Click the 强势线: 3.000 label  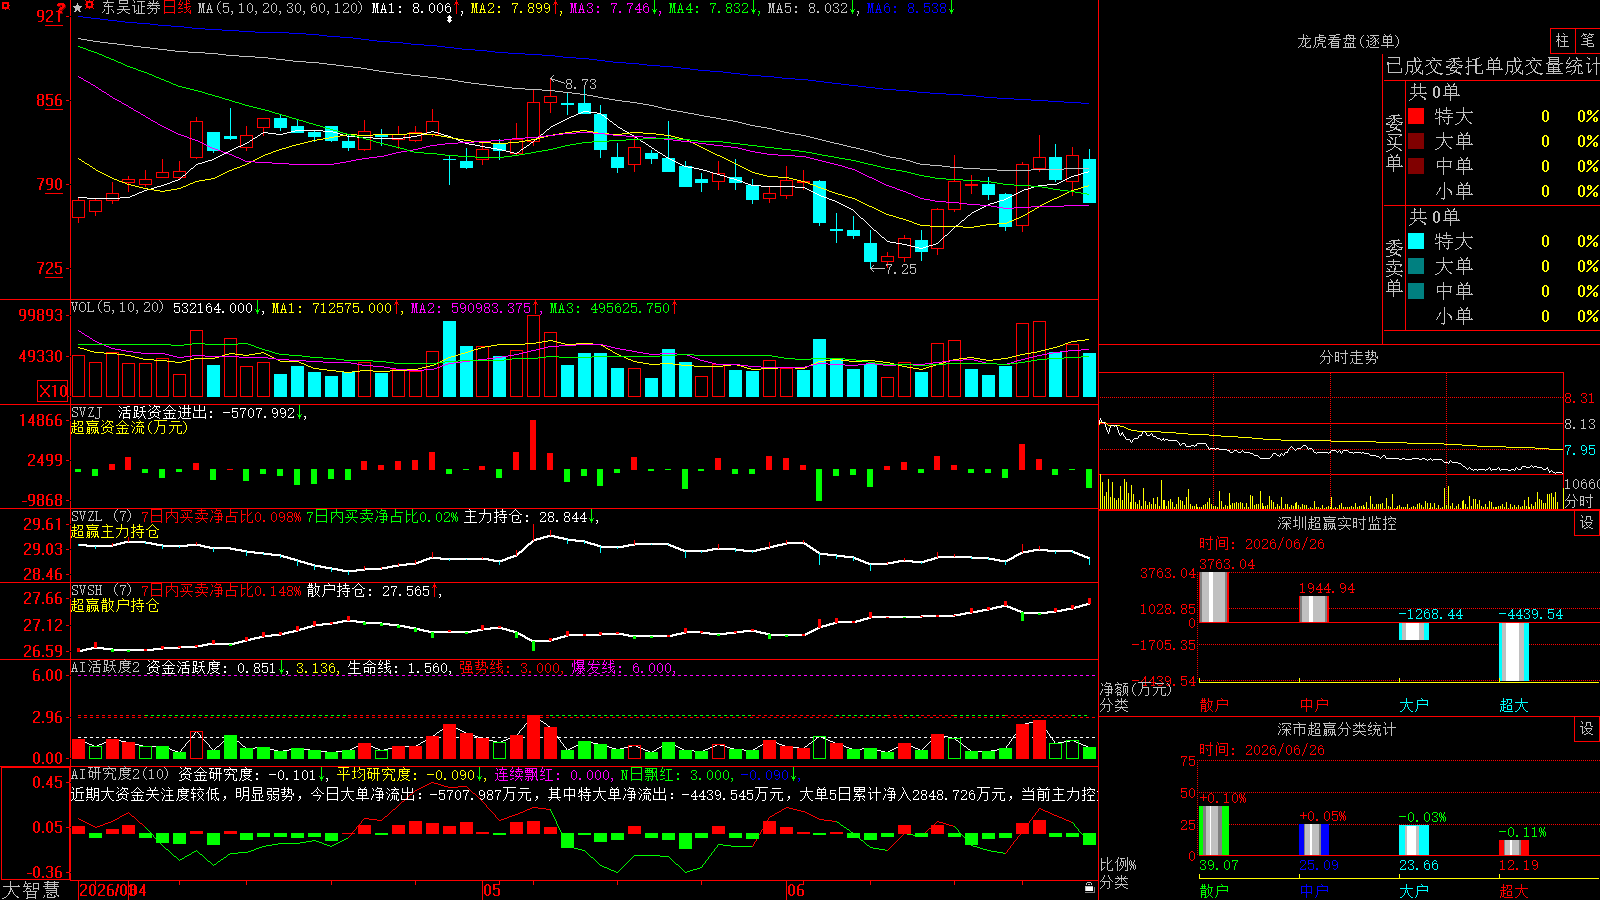510,668
